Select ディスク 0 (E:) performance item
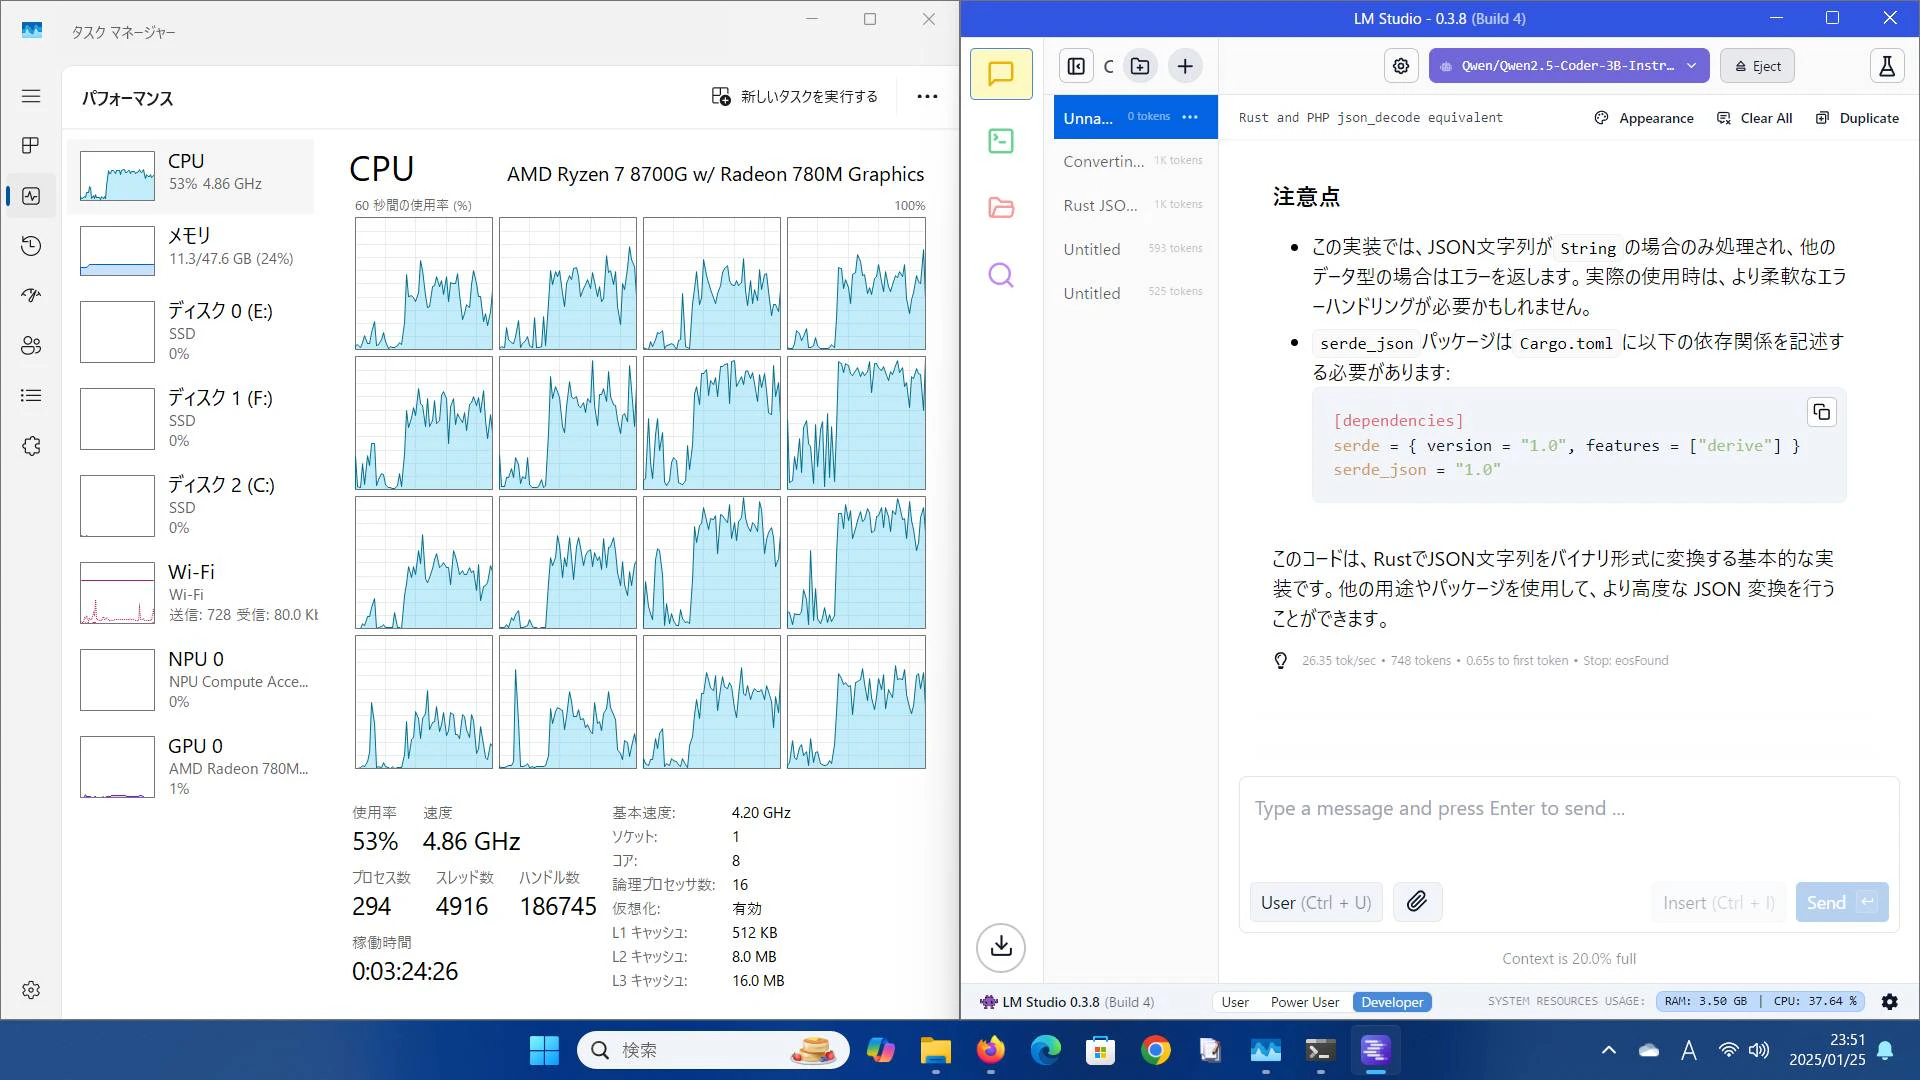The image size is (1920, 1080). (190, 332)
